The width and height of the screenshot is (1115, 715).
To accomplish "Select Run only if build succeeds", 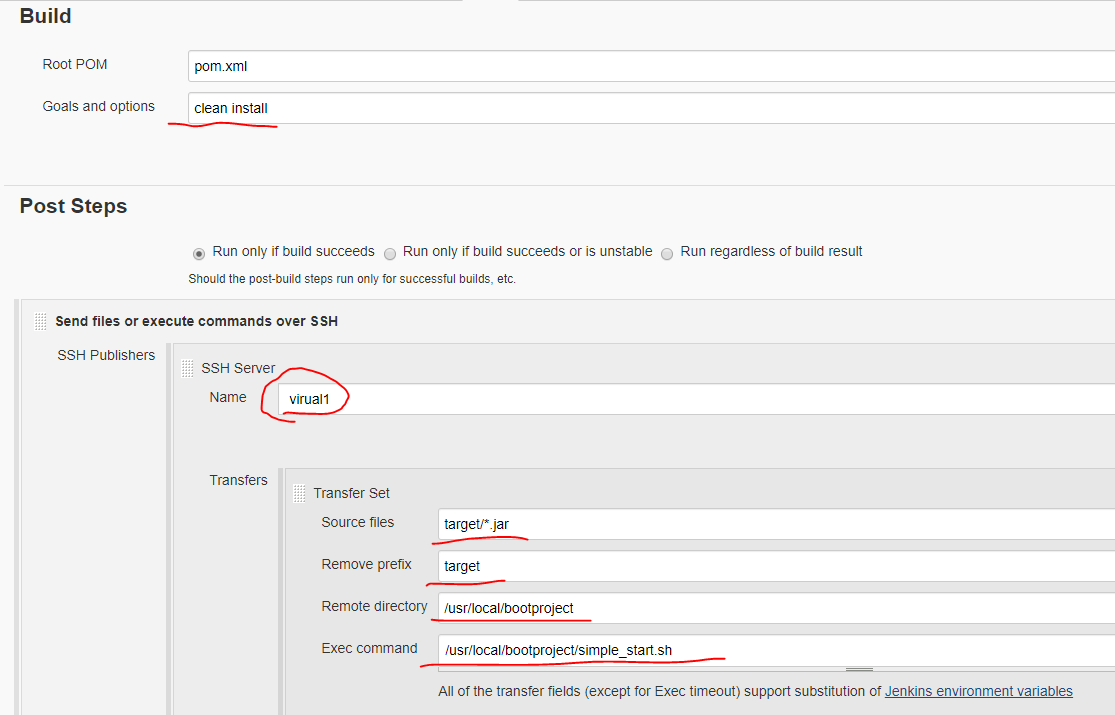I will [x=199, y=253].
